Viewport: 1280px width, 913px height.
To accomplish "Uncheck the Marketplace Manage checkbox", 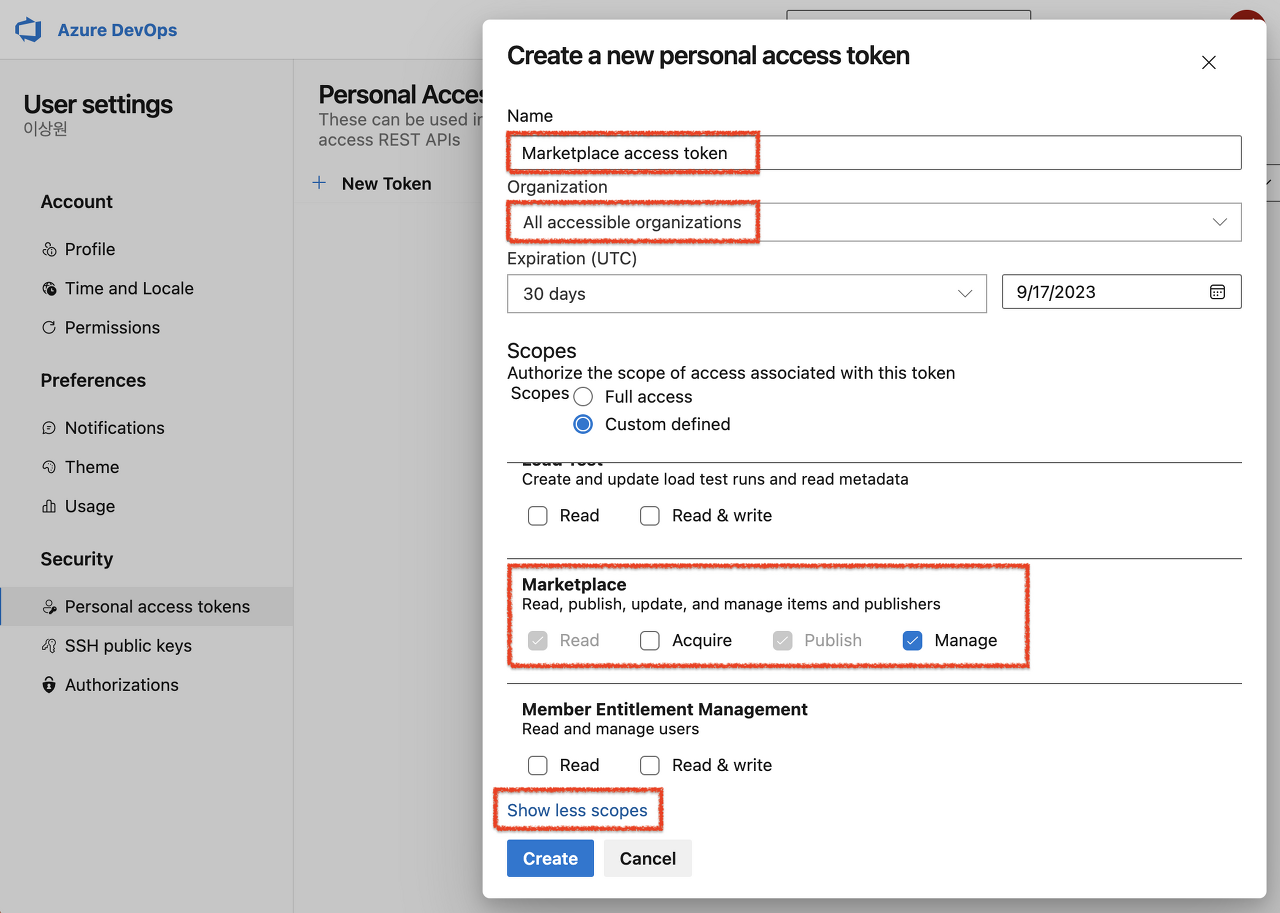I will 912,641.
